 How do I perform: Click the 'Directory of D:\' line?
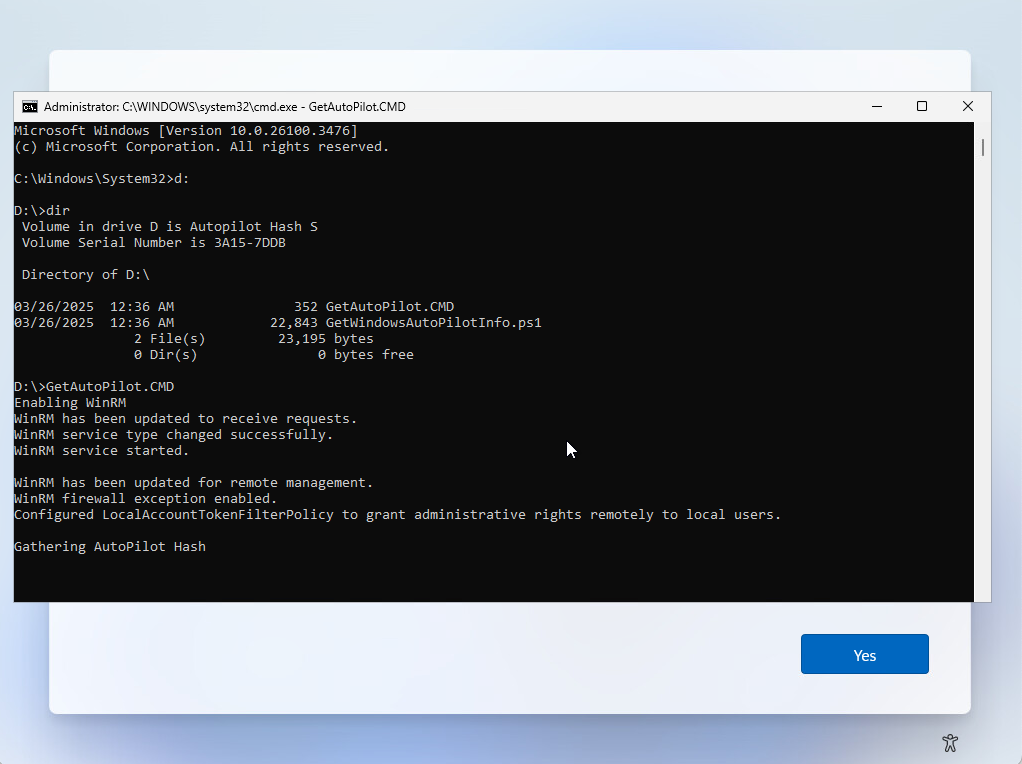click(86, 274)
